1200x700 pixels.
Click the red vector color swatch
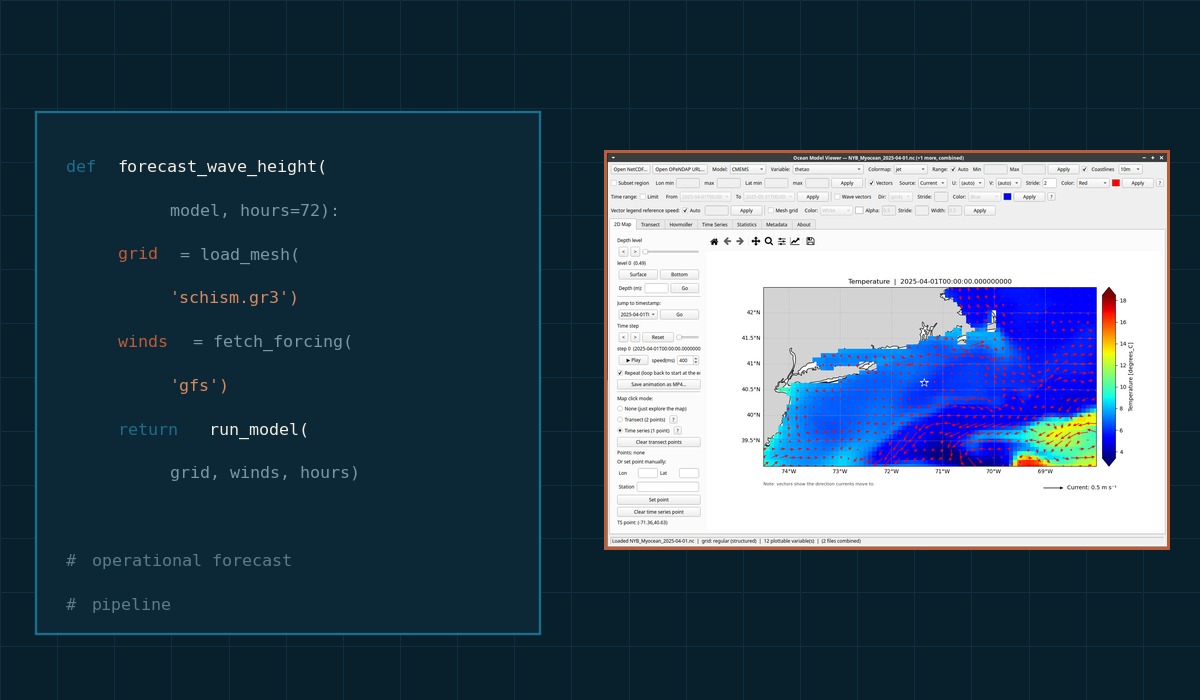[x=1116, y=183]
